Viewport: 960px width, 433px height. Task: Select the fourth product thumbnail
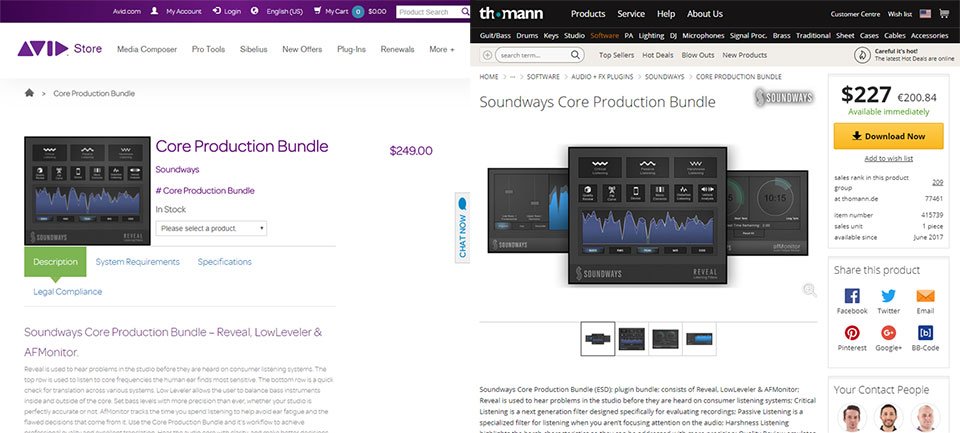click(x=699, y=339)
